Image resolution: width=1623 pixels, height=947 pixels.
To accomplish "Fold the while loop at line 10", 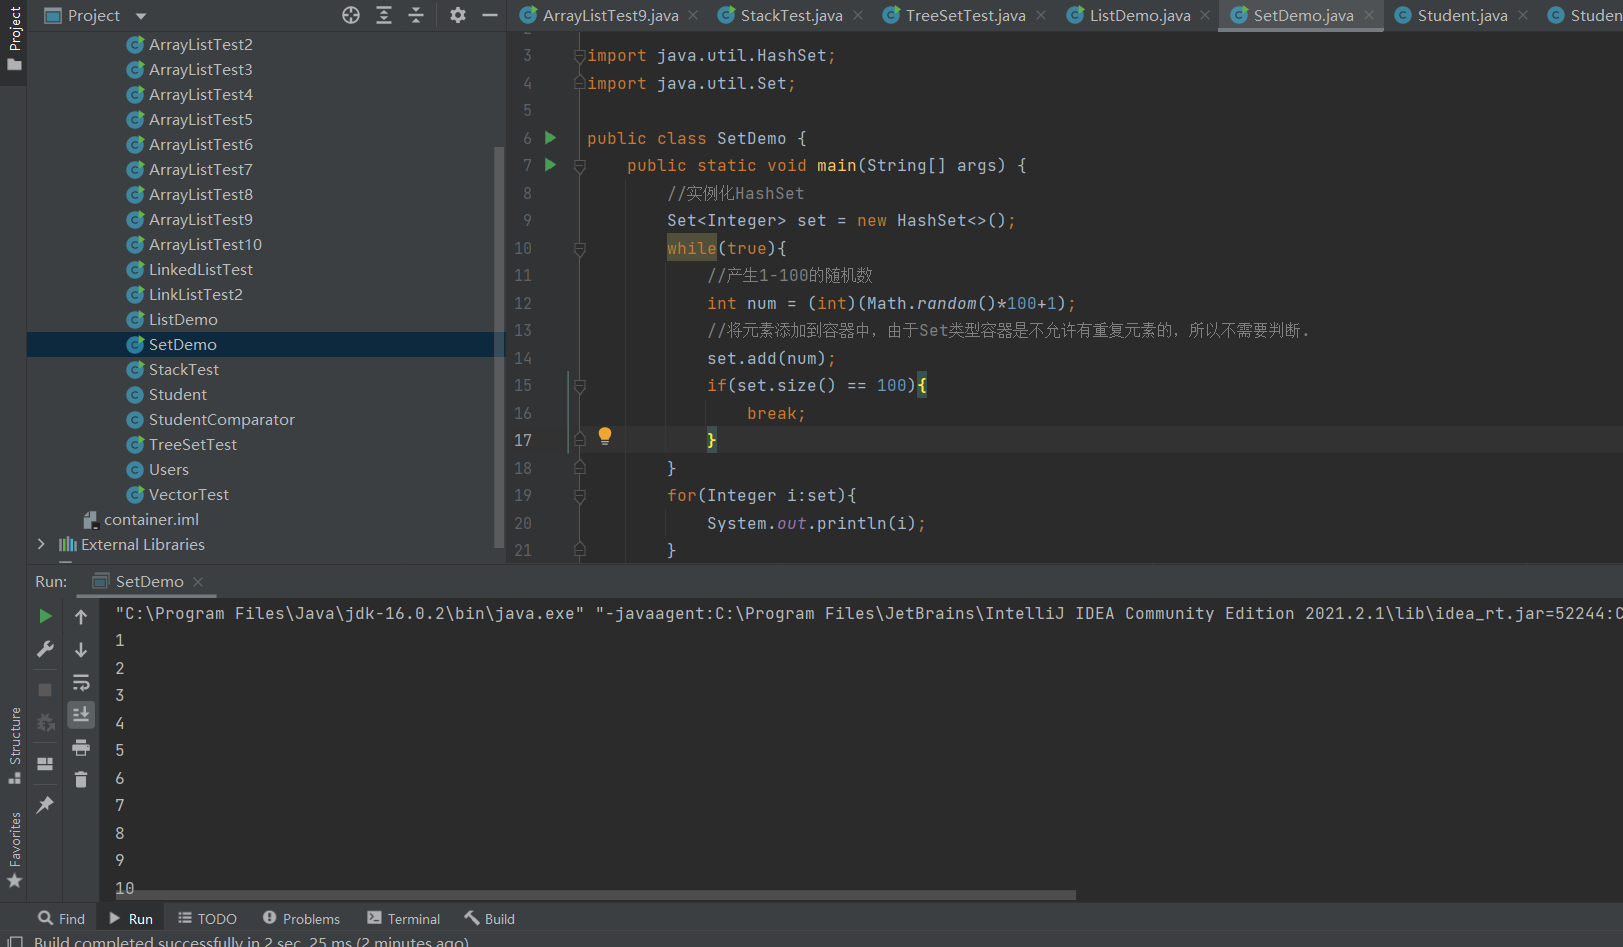I will point(580,249).
